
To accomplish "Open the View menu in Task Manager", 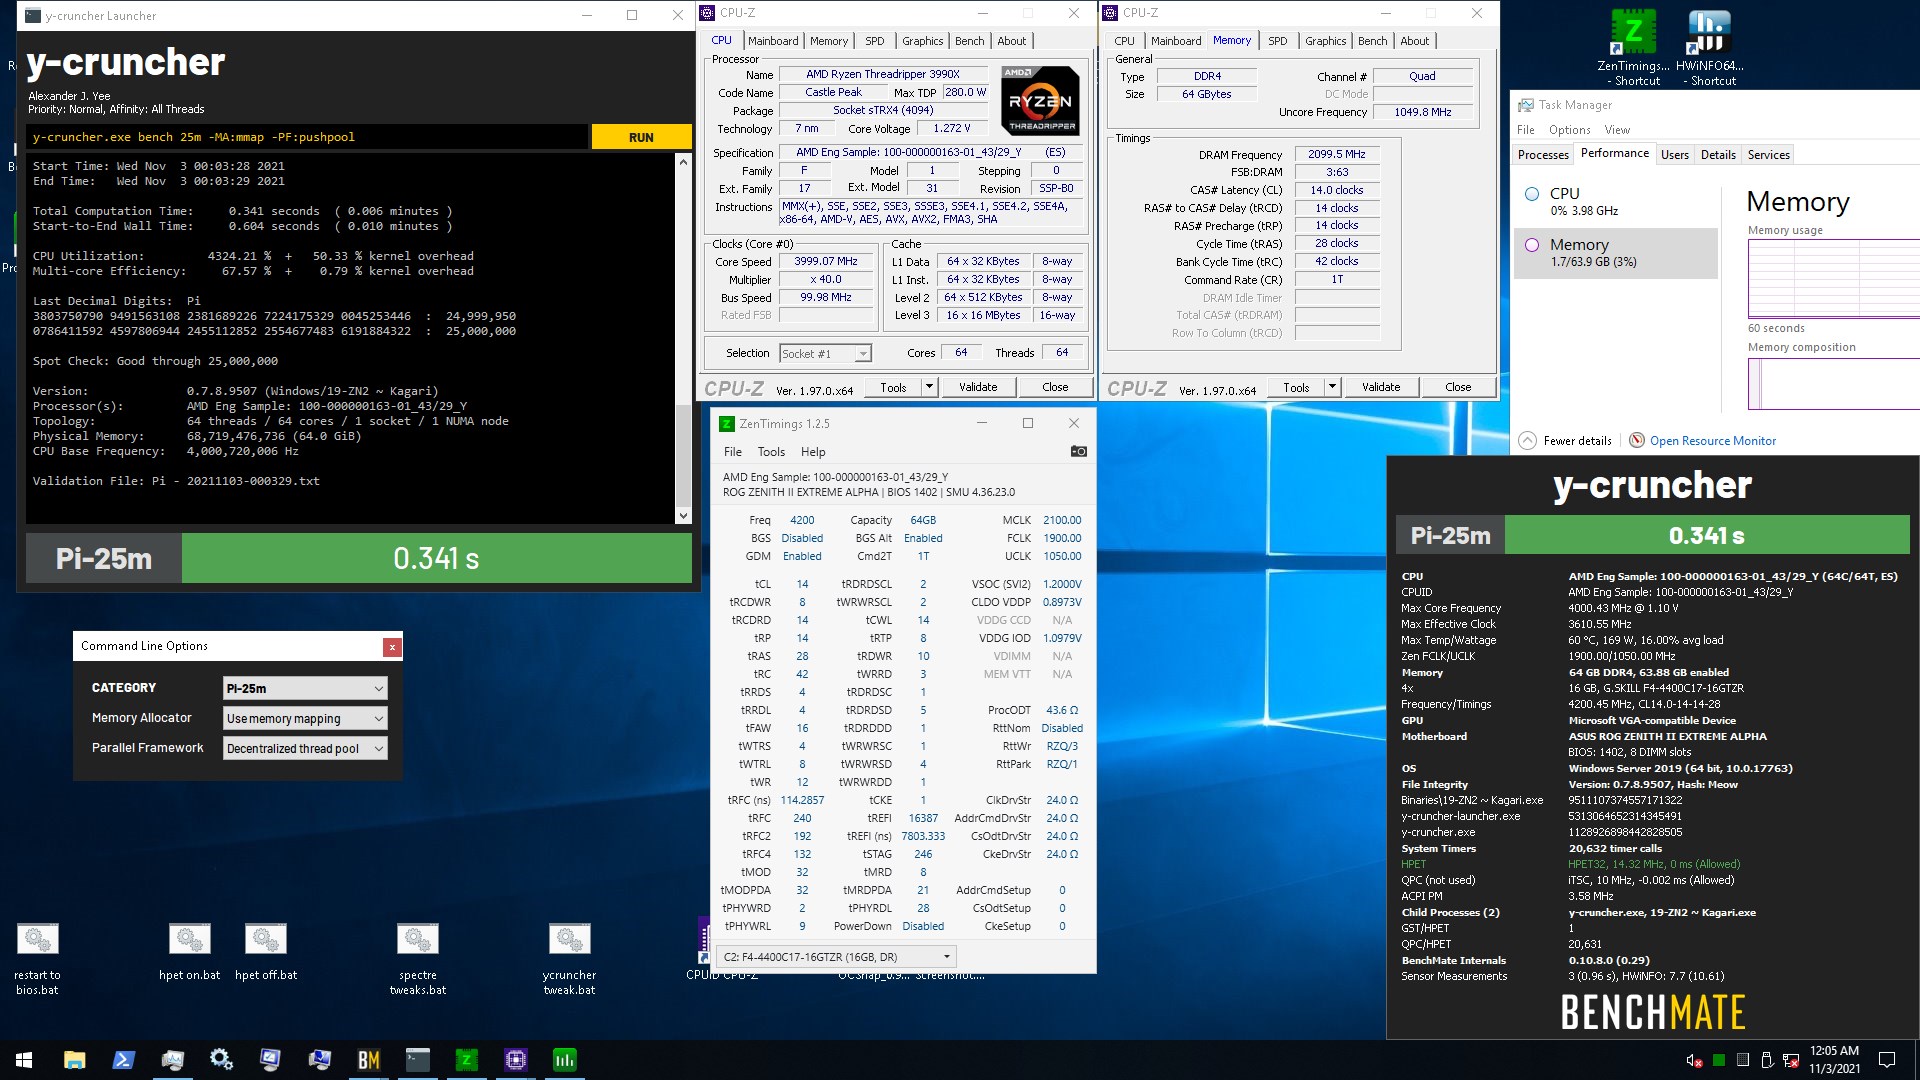I will pyautogui.click(x=1617, y=130).
